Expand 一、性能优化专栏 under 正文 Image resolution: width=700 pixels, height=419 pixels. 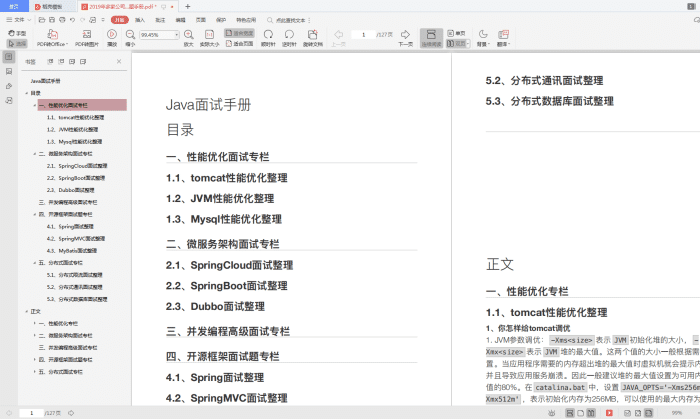click(x=34, y=324)
